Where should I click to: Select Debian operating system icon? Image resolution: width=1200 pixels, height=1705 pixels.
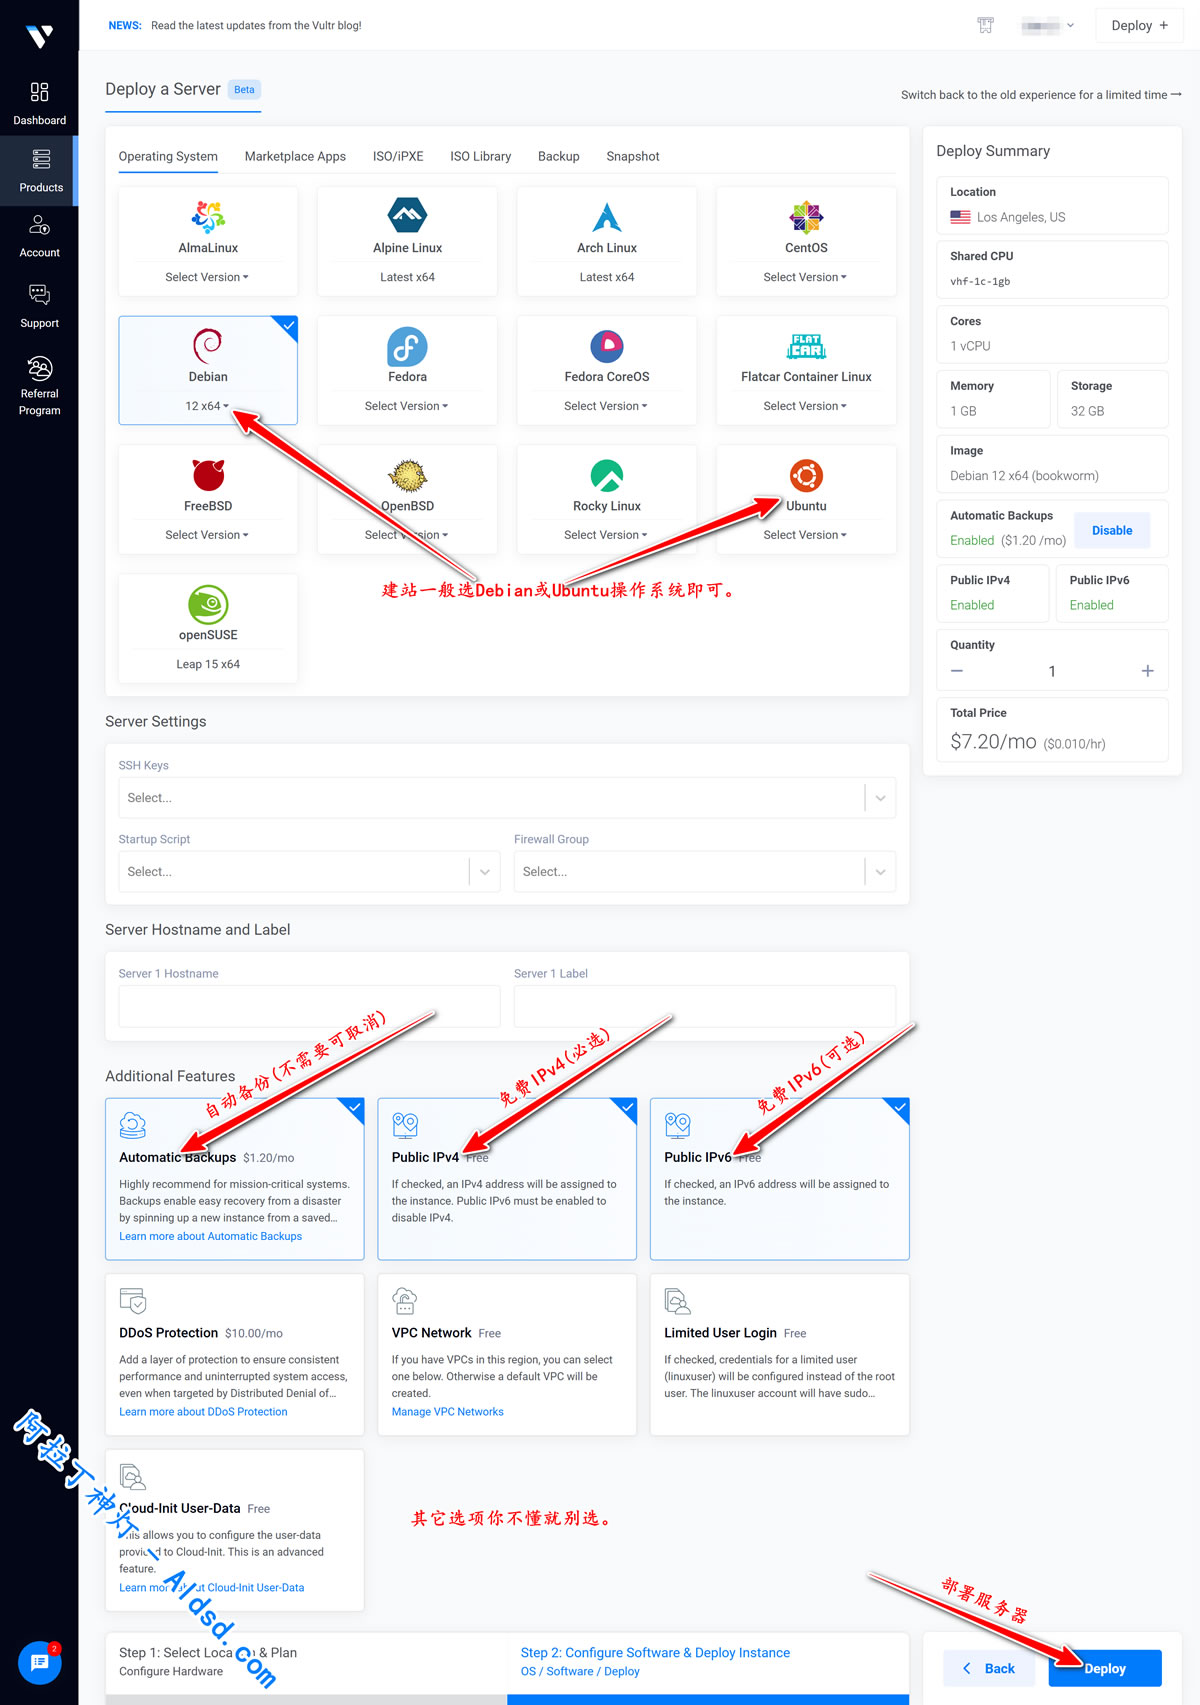pos(208,345)
